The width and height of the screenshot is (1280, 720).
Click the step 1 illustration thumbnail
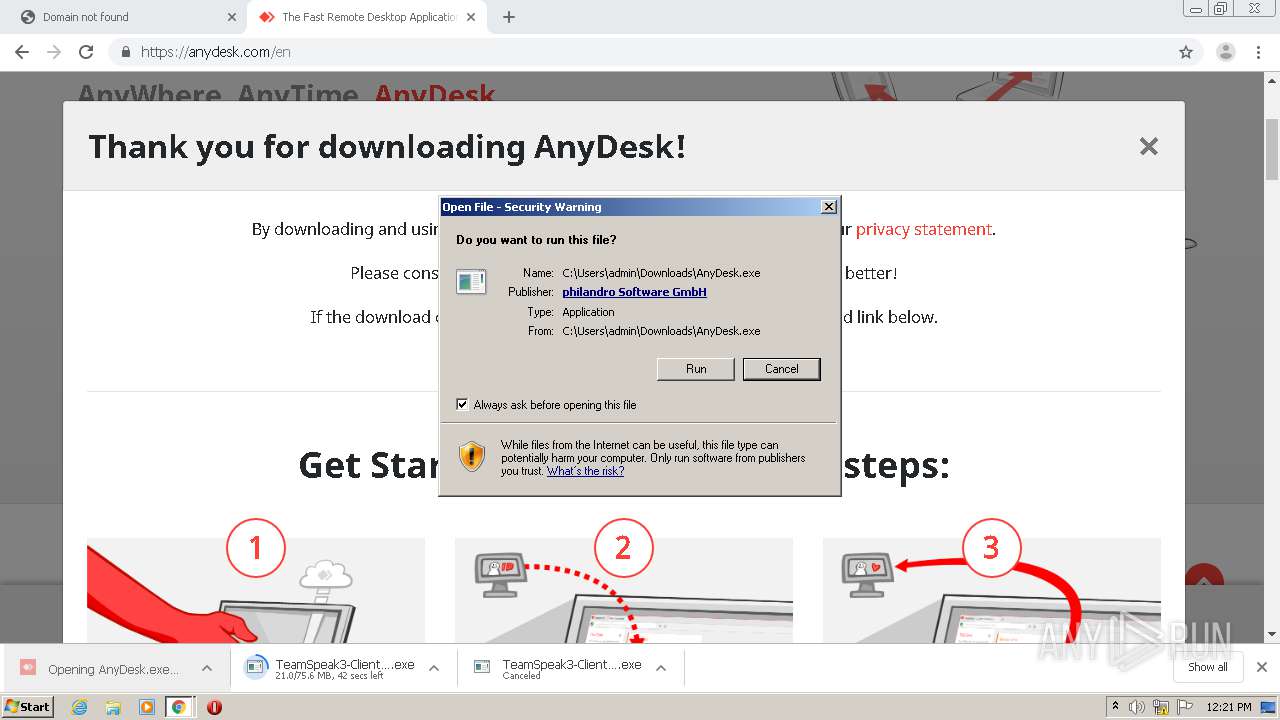click(255, 590)
